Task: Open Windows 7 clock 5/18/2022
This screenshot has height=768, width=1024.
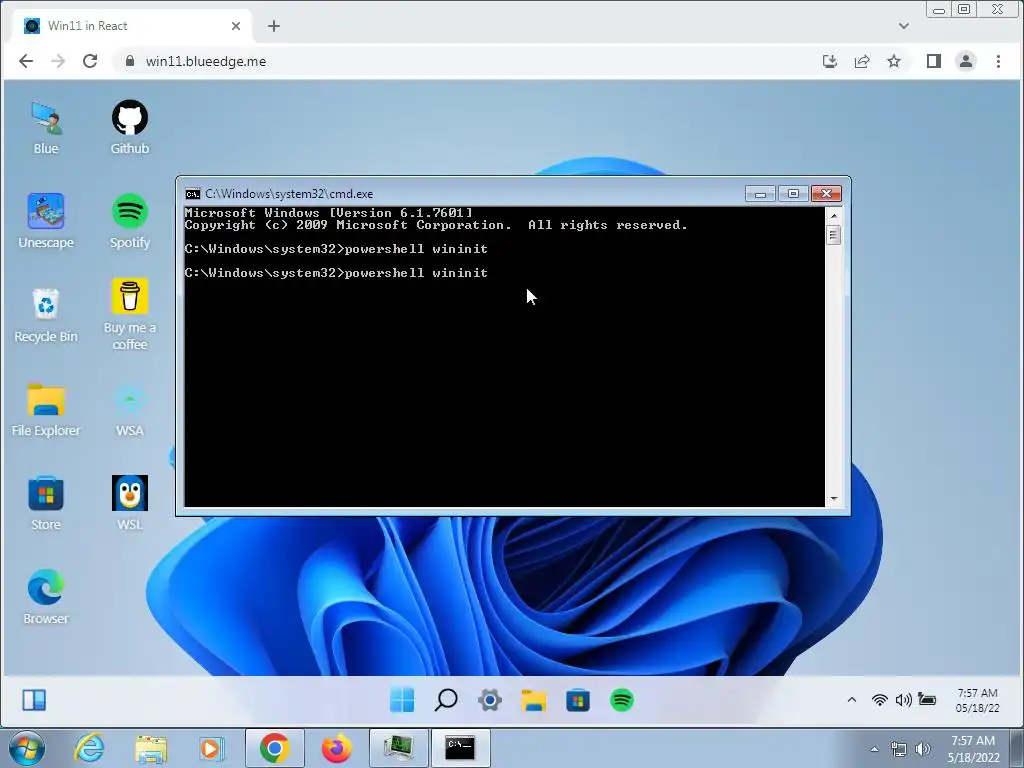Action: click(x=973, y=749)
